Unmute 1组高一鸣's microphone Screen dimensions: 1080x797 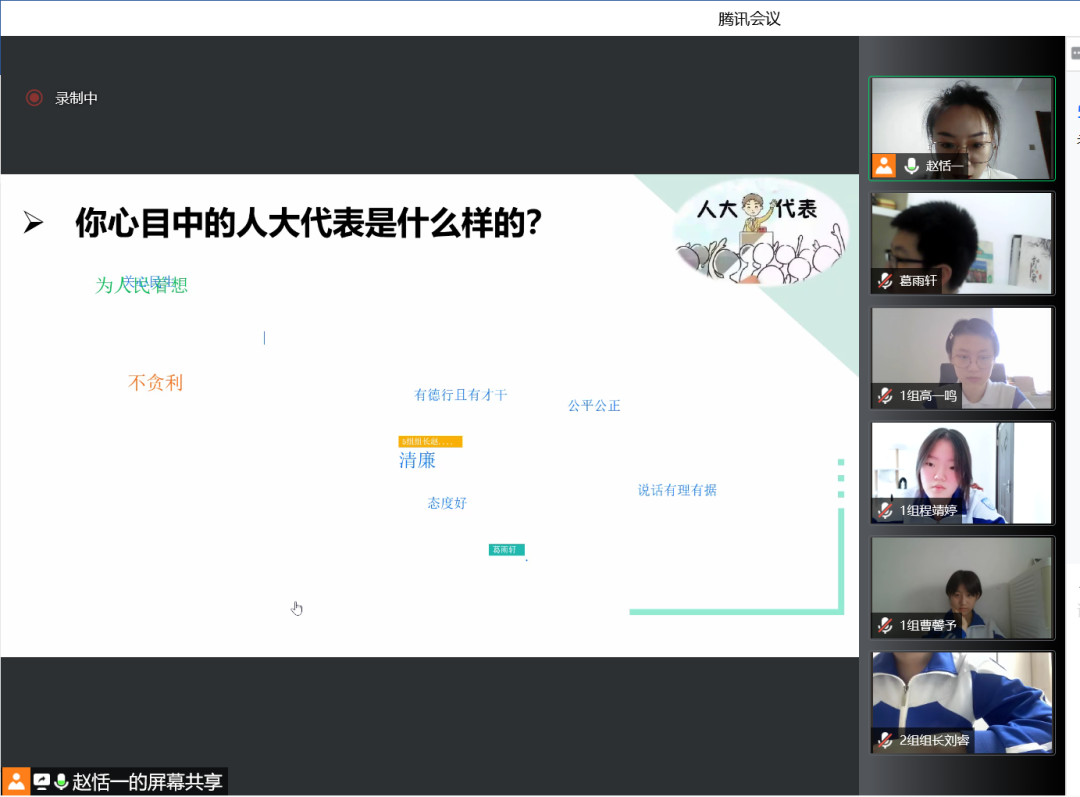click(x=884, y=397)
